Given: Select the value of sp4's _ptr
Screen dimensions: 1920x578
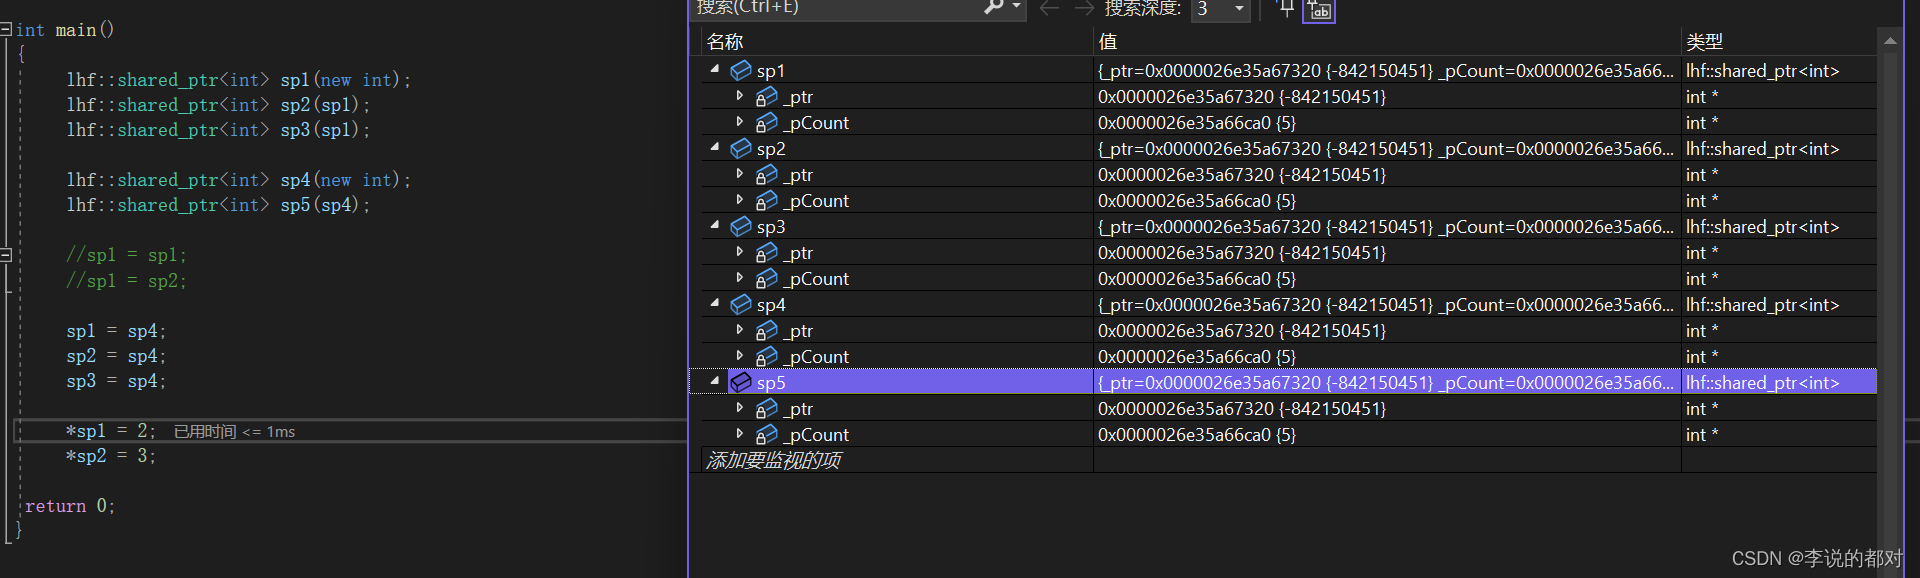Looking at the screenshot, I should coord(1387,330).
